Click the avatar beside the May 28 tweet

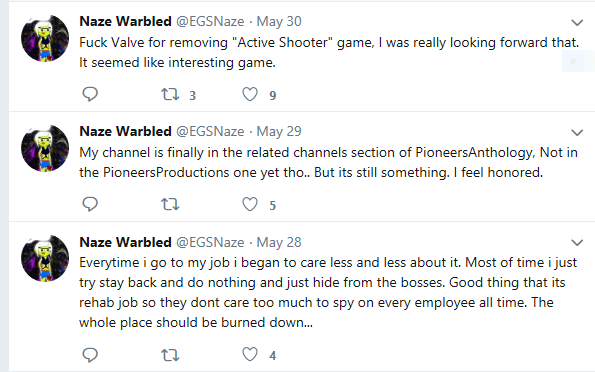(x=45, y=259)
